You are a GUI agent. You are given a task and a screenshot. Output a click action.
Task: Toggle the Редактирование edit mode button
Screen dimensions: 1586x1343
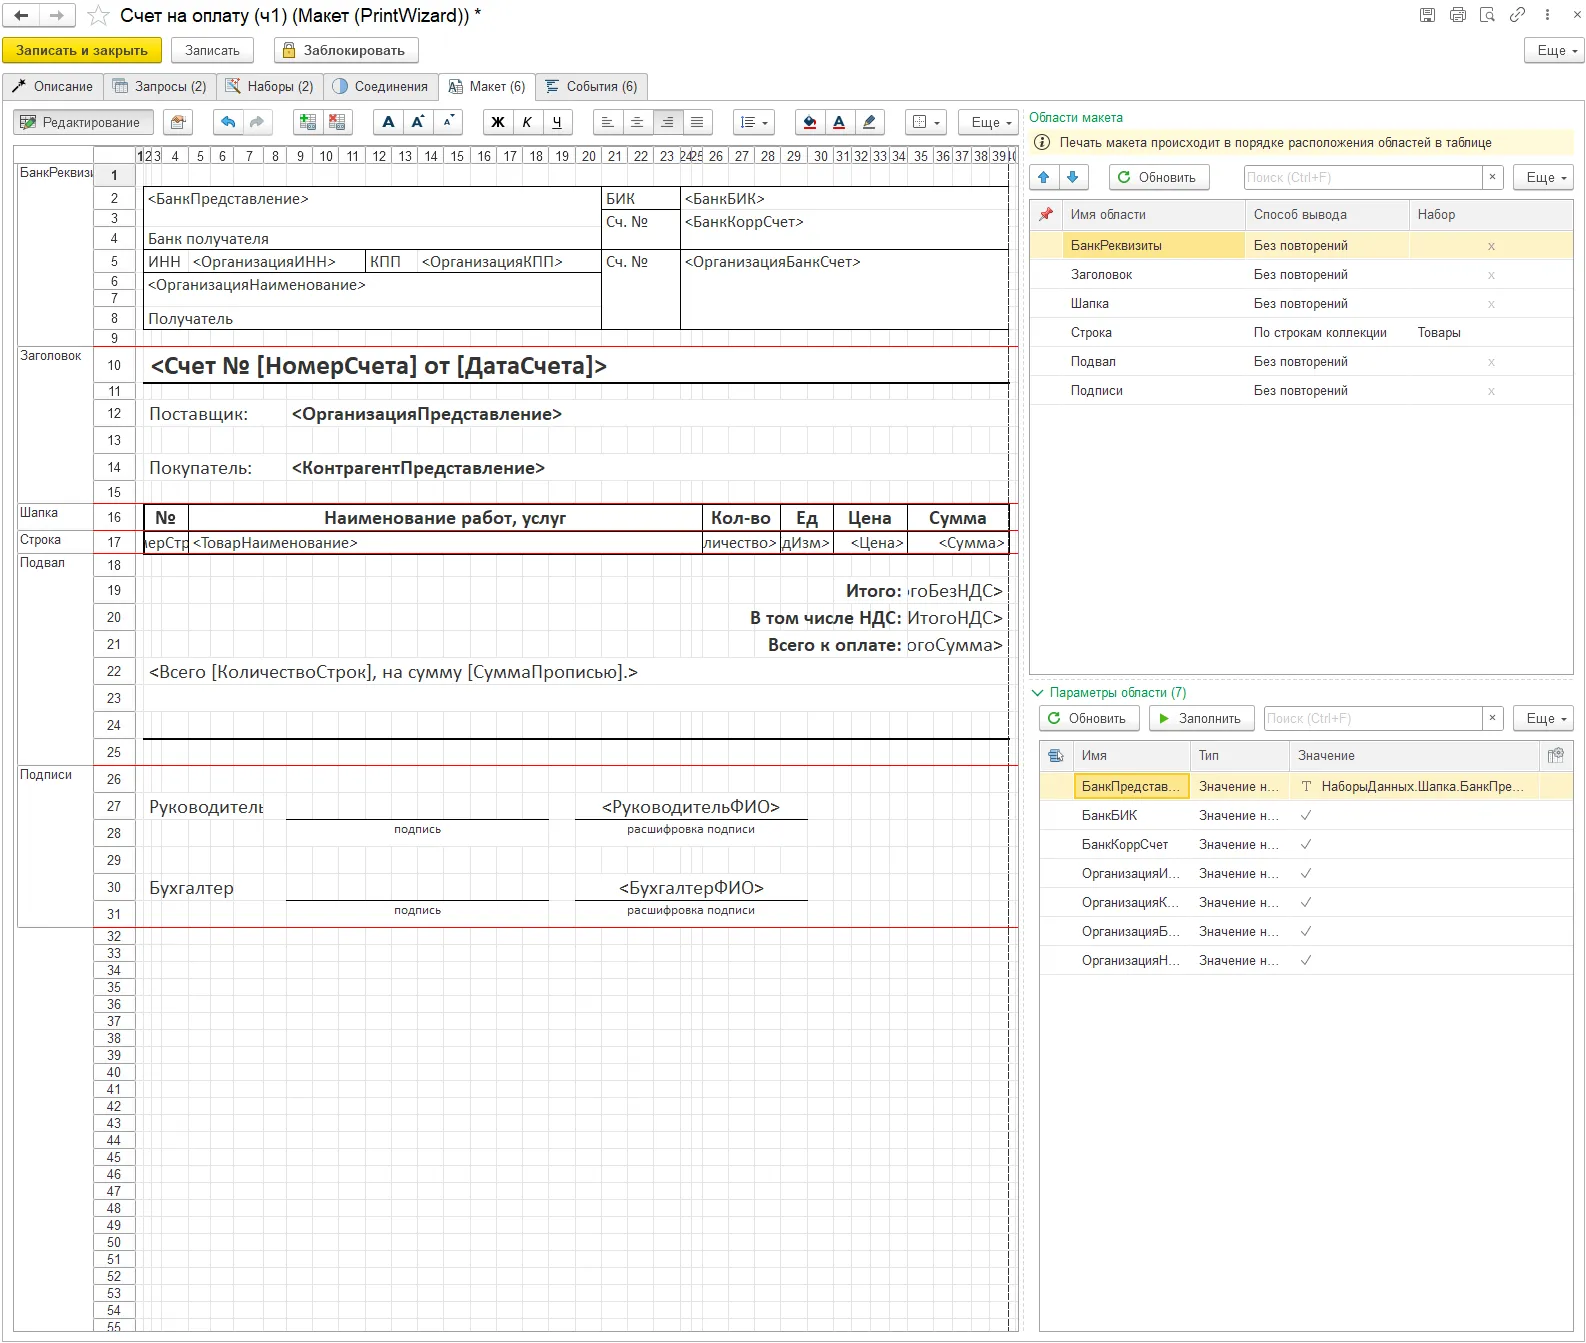(84, 122)
